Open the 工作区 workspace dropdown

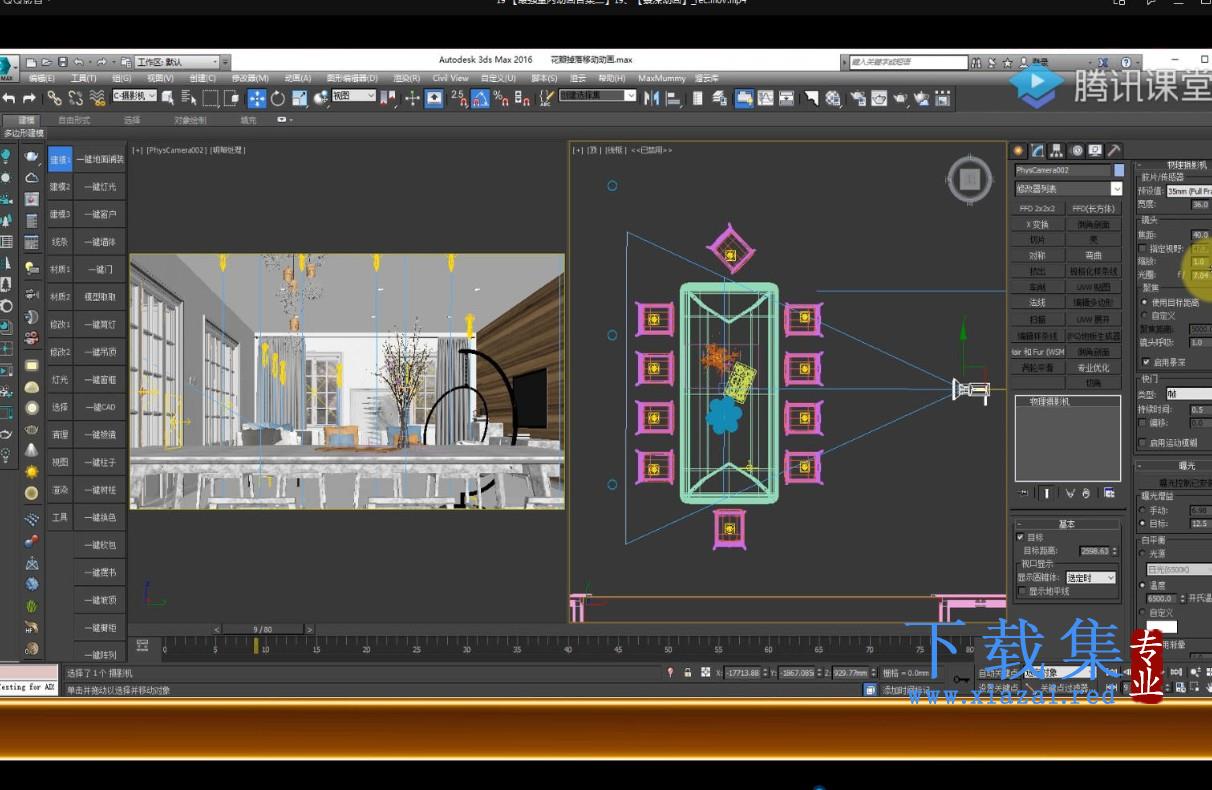coord(177,62)
